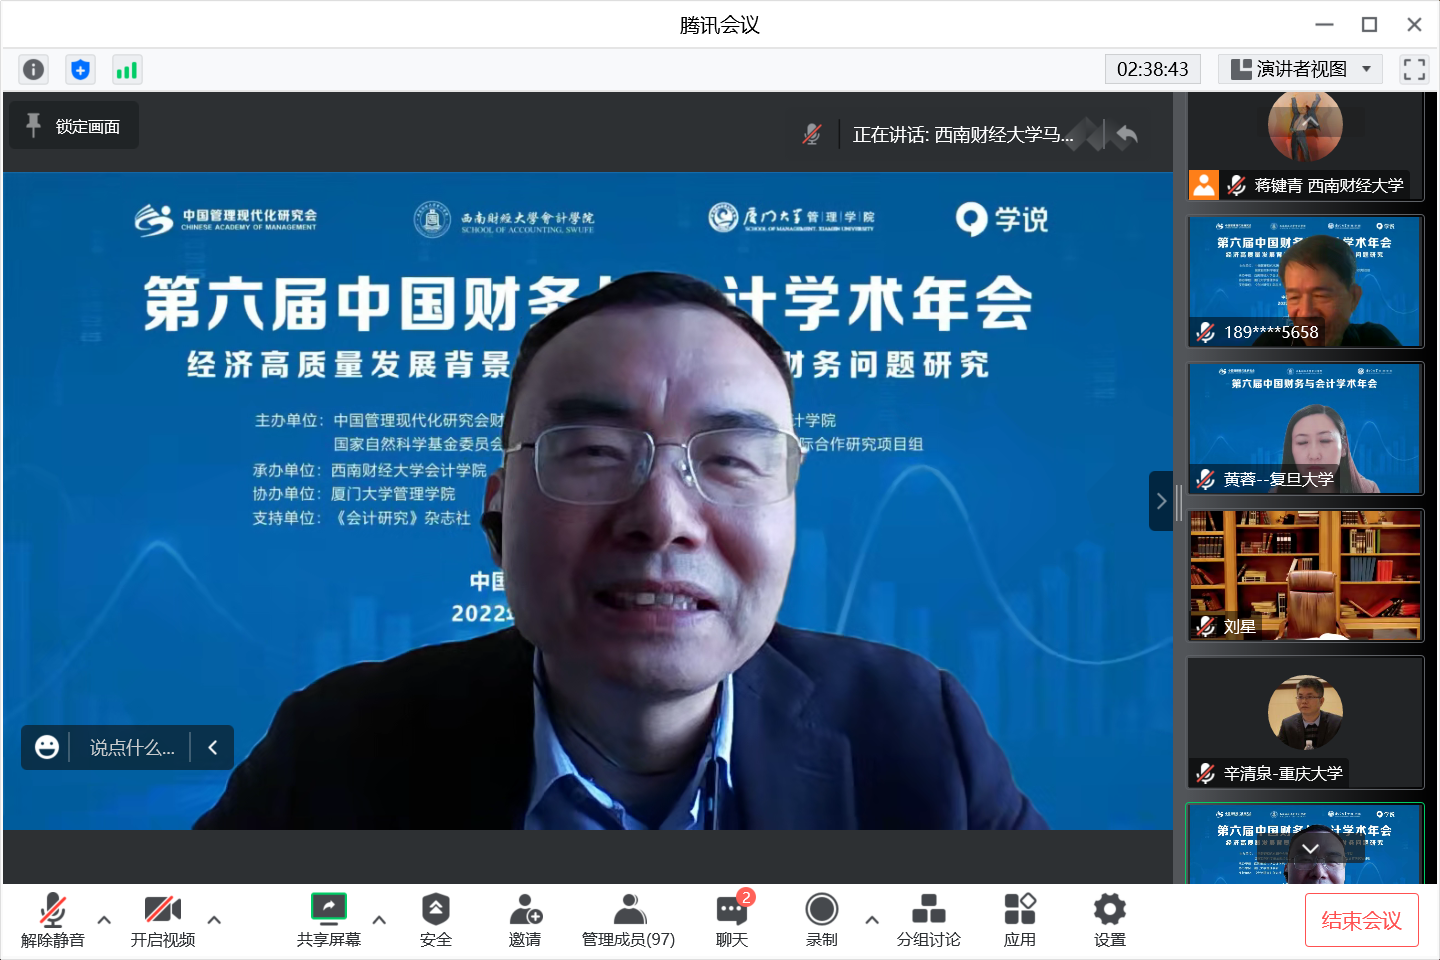The height and width of the screenshot is (960, 1440).
Task: Turn on the camera (开启视频)
Action: [163, 920]
